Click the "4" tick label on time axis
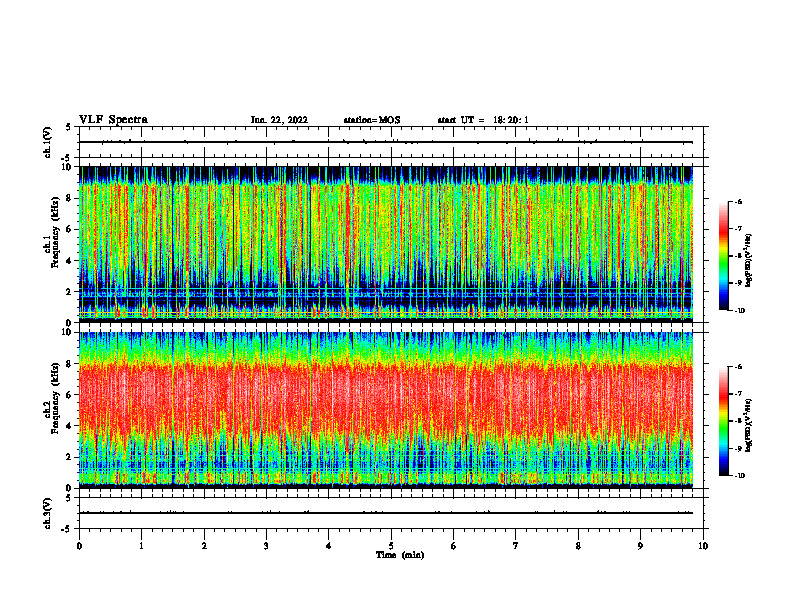Viewport: 792px width, 612px height. (329, 546)
